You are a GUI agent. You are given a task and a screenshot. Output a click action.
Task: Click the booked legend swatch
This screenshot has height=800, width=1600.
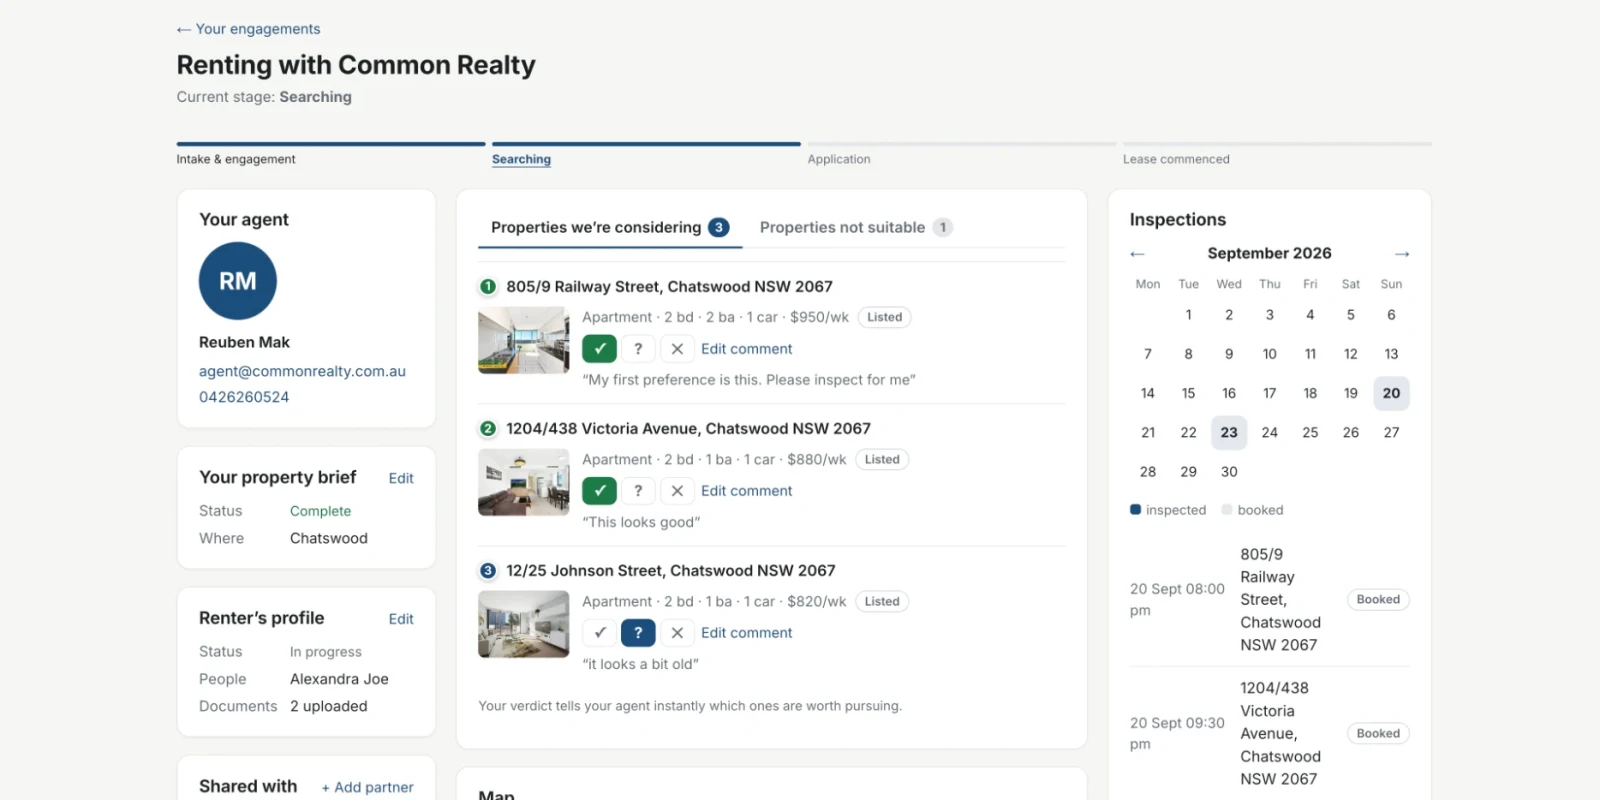click(1227, 510)
